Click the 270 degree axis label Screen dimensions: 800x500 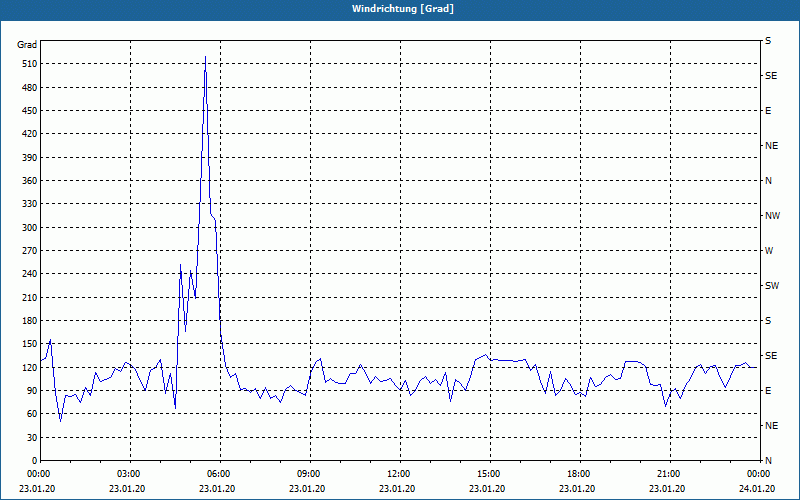pyautogui.click(x=30, y=251)
